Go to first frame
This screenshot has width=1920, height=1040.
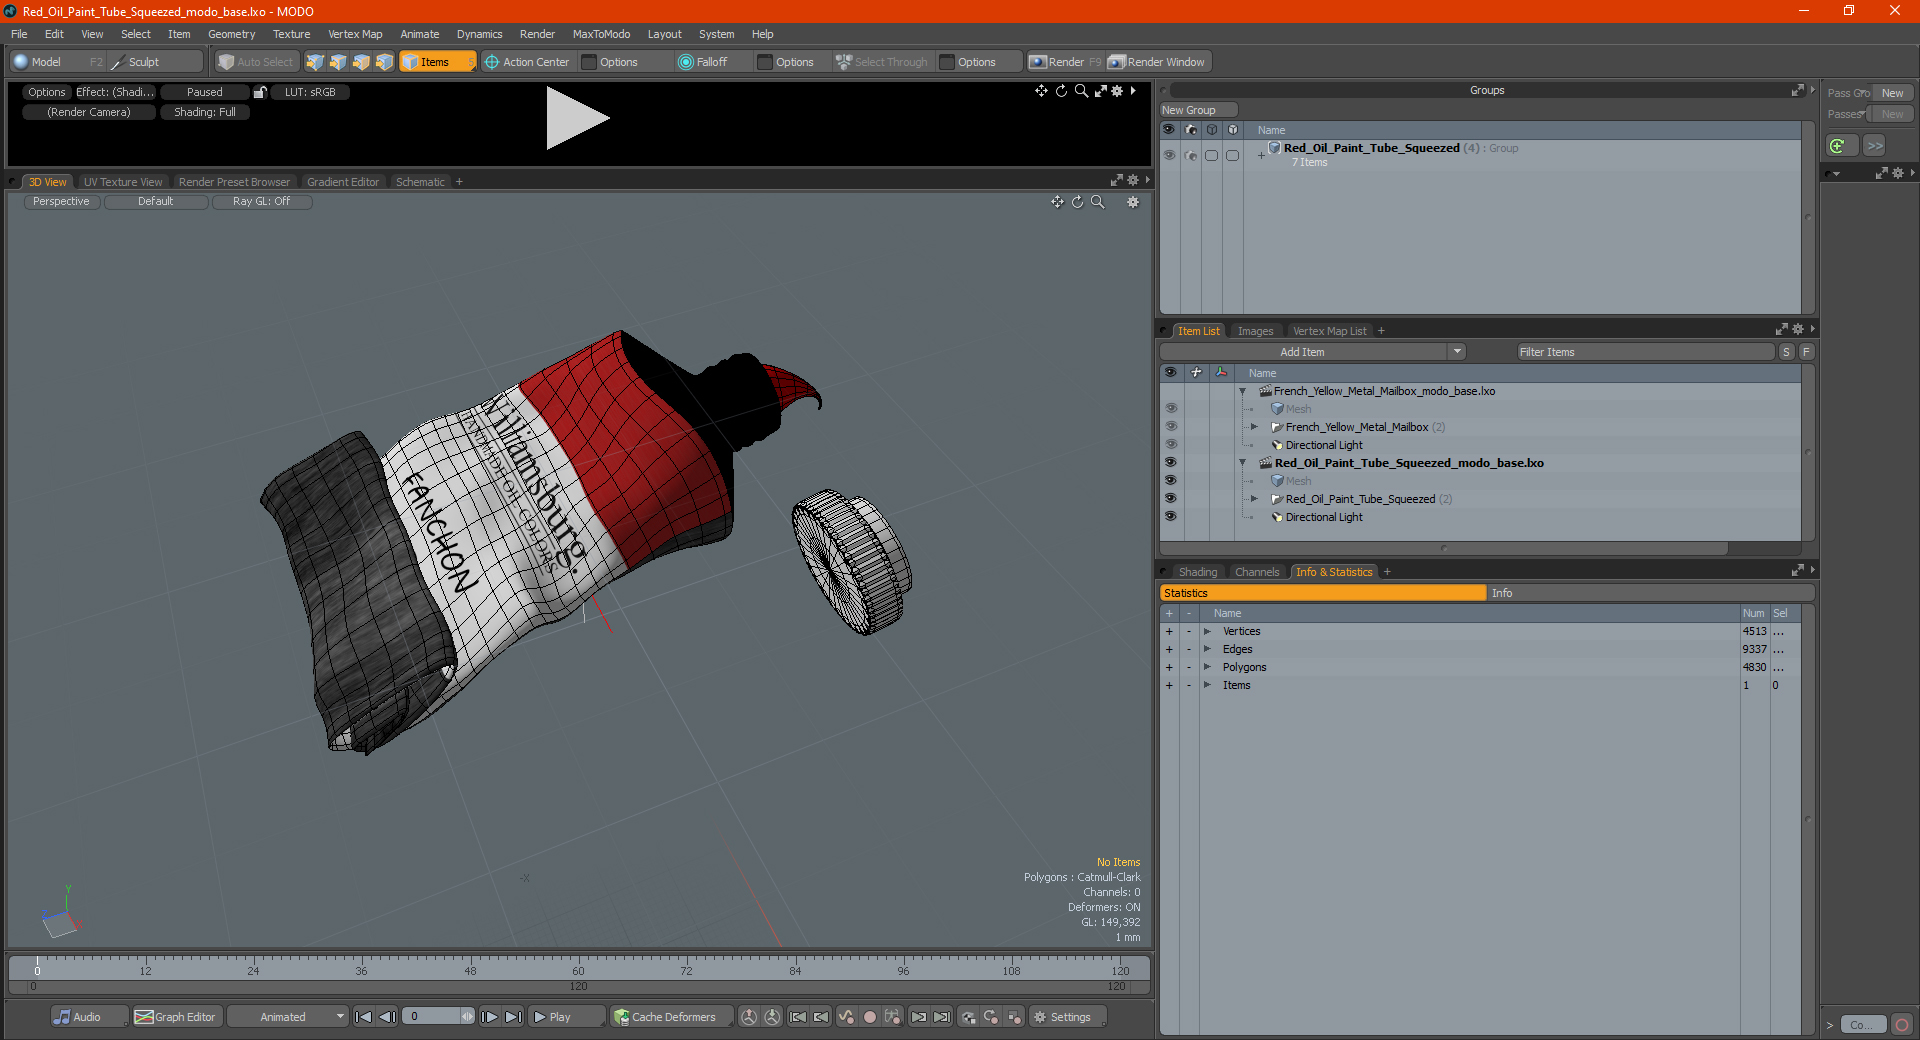(364, 1017)
